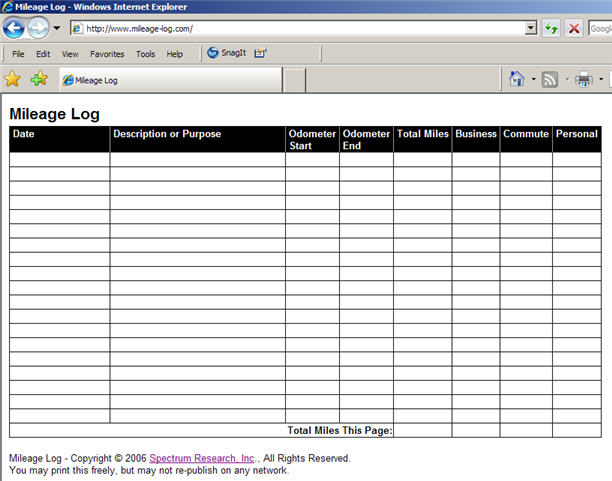The image size is (612, 481).
Task: Select the Mileage Log tab
Action: [171, 80]
